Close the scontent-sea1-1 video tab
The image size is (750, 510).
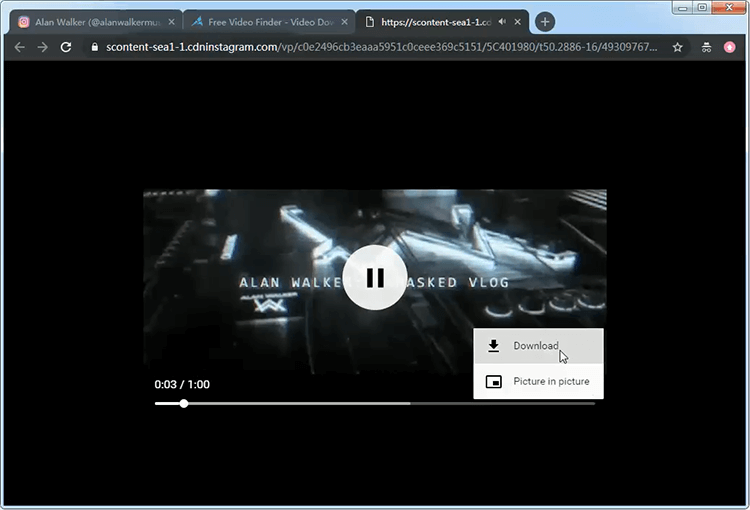pos(518,22)
